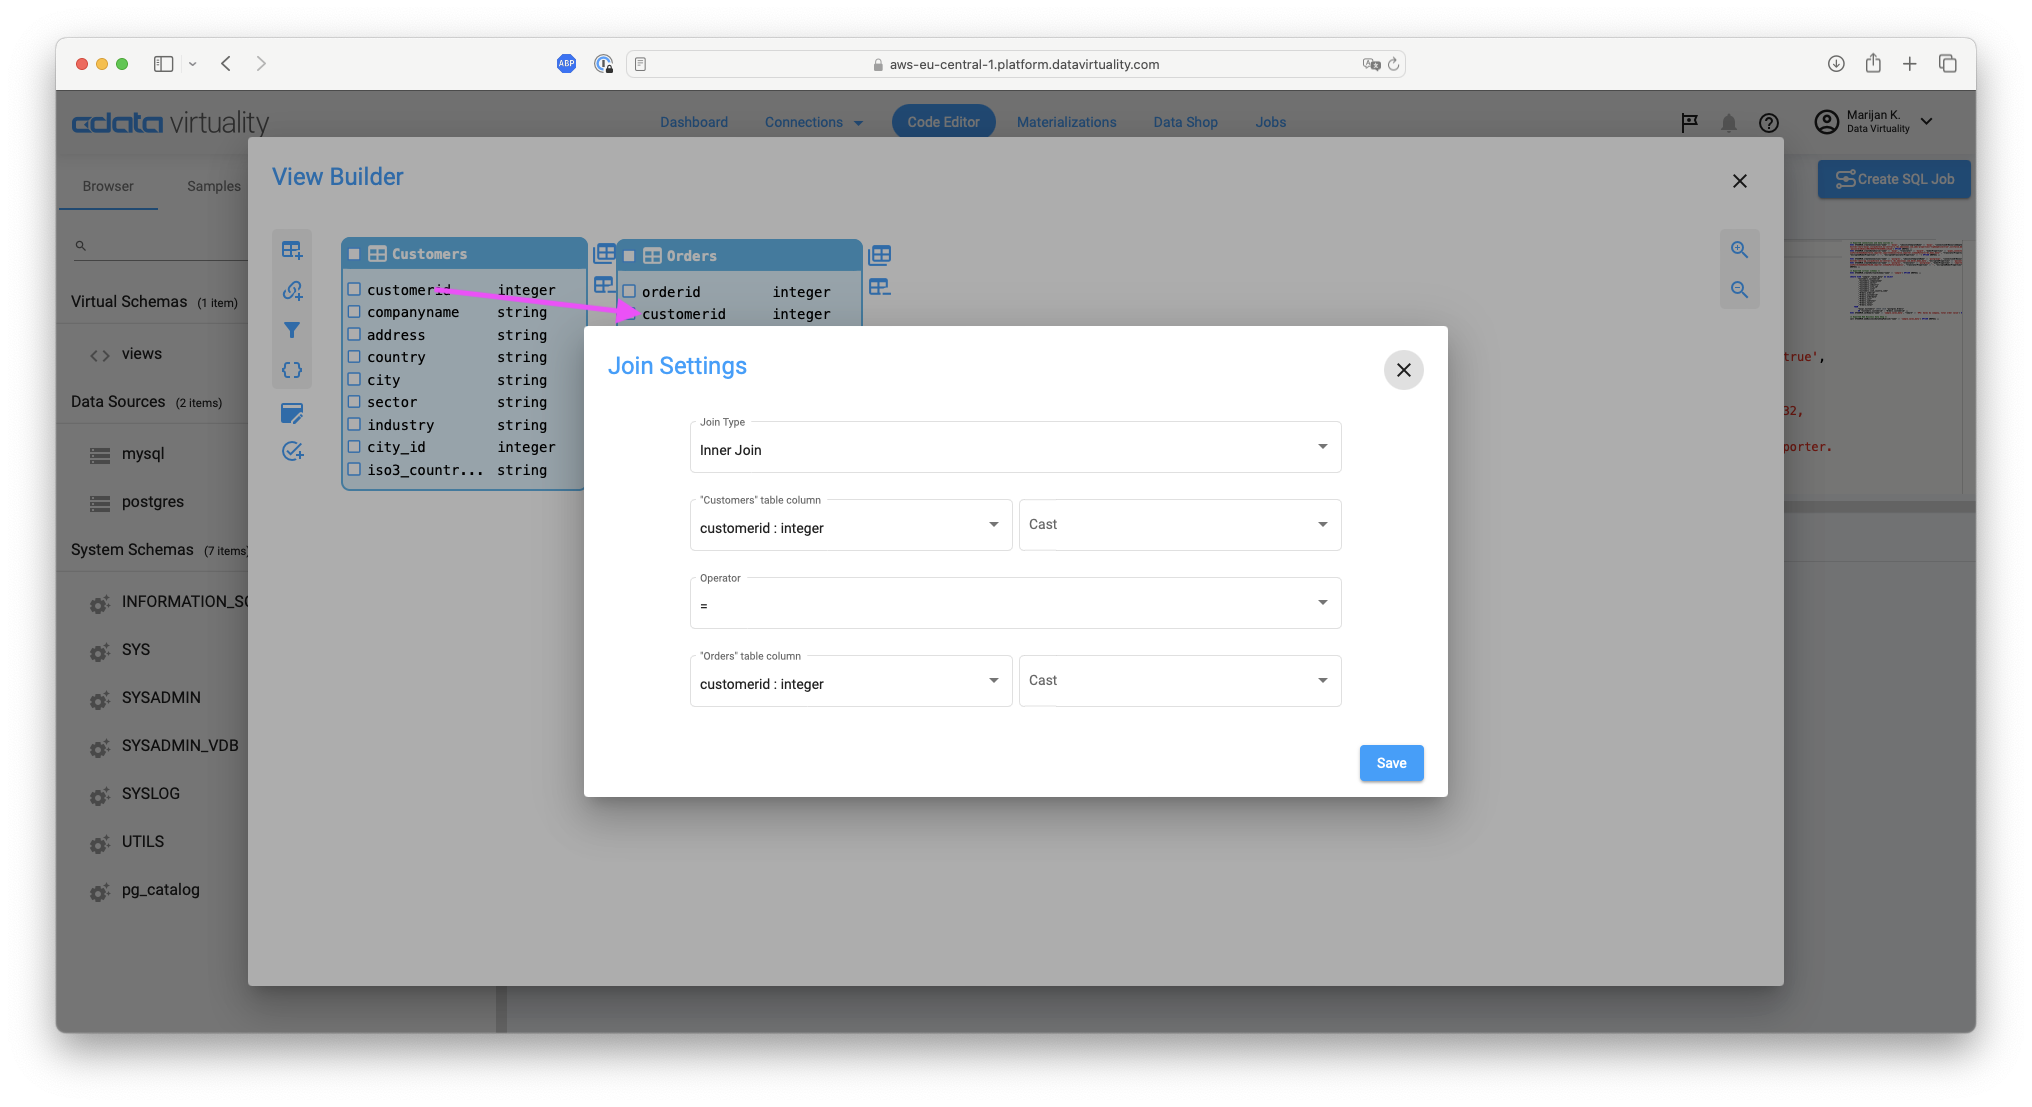This screenshot has width=2032, height=1107.
Task: Toggle the checkbox in the Customers table header
Action: [x=353, y=254]
